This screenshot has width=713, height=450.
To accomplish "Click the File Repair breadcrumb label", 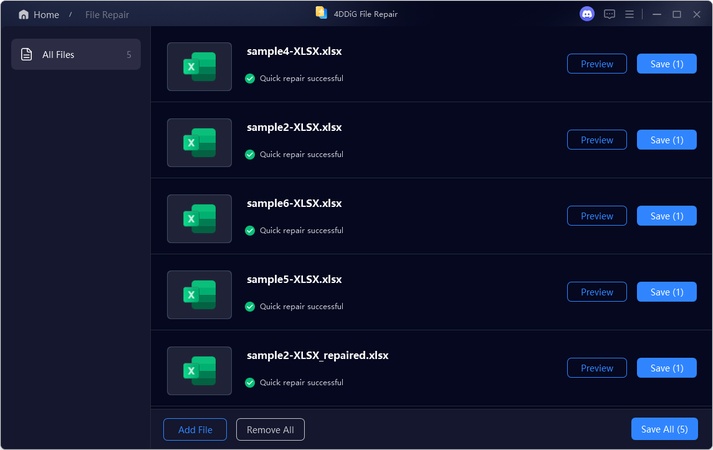I will click(x=107, y=15).
